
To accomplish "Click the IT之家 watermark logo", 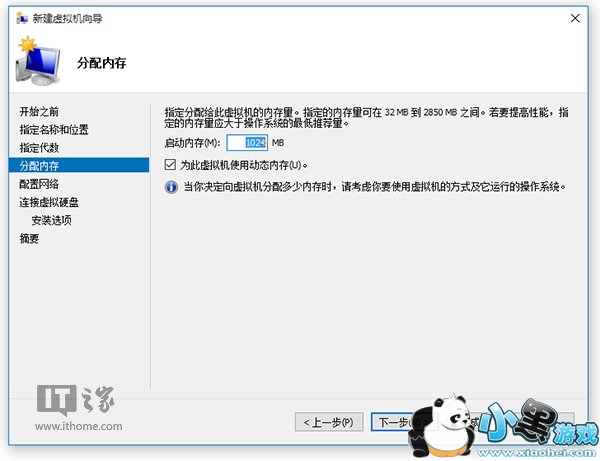I will pyautogui.click(x=76, y=400).
